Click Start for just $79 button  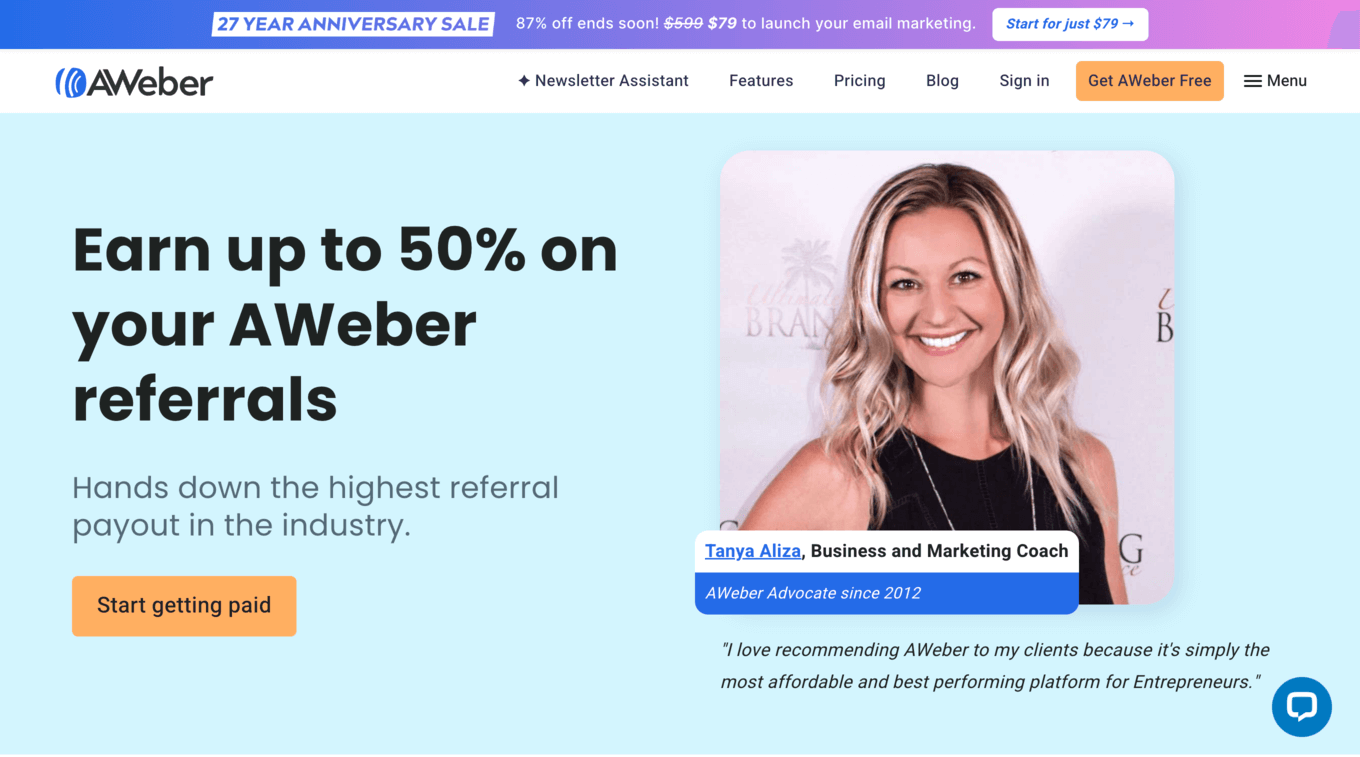1070,24
